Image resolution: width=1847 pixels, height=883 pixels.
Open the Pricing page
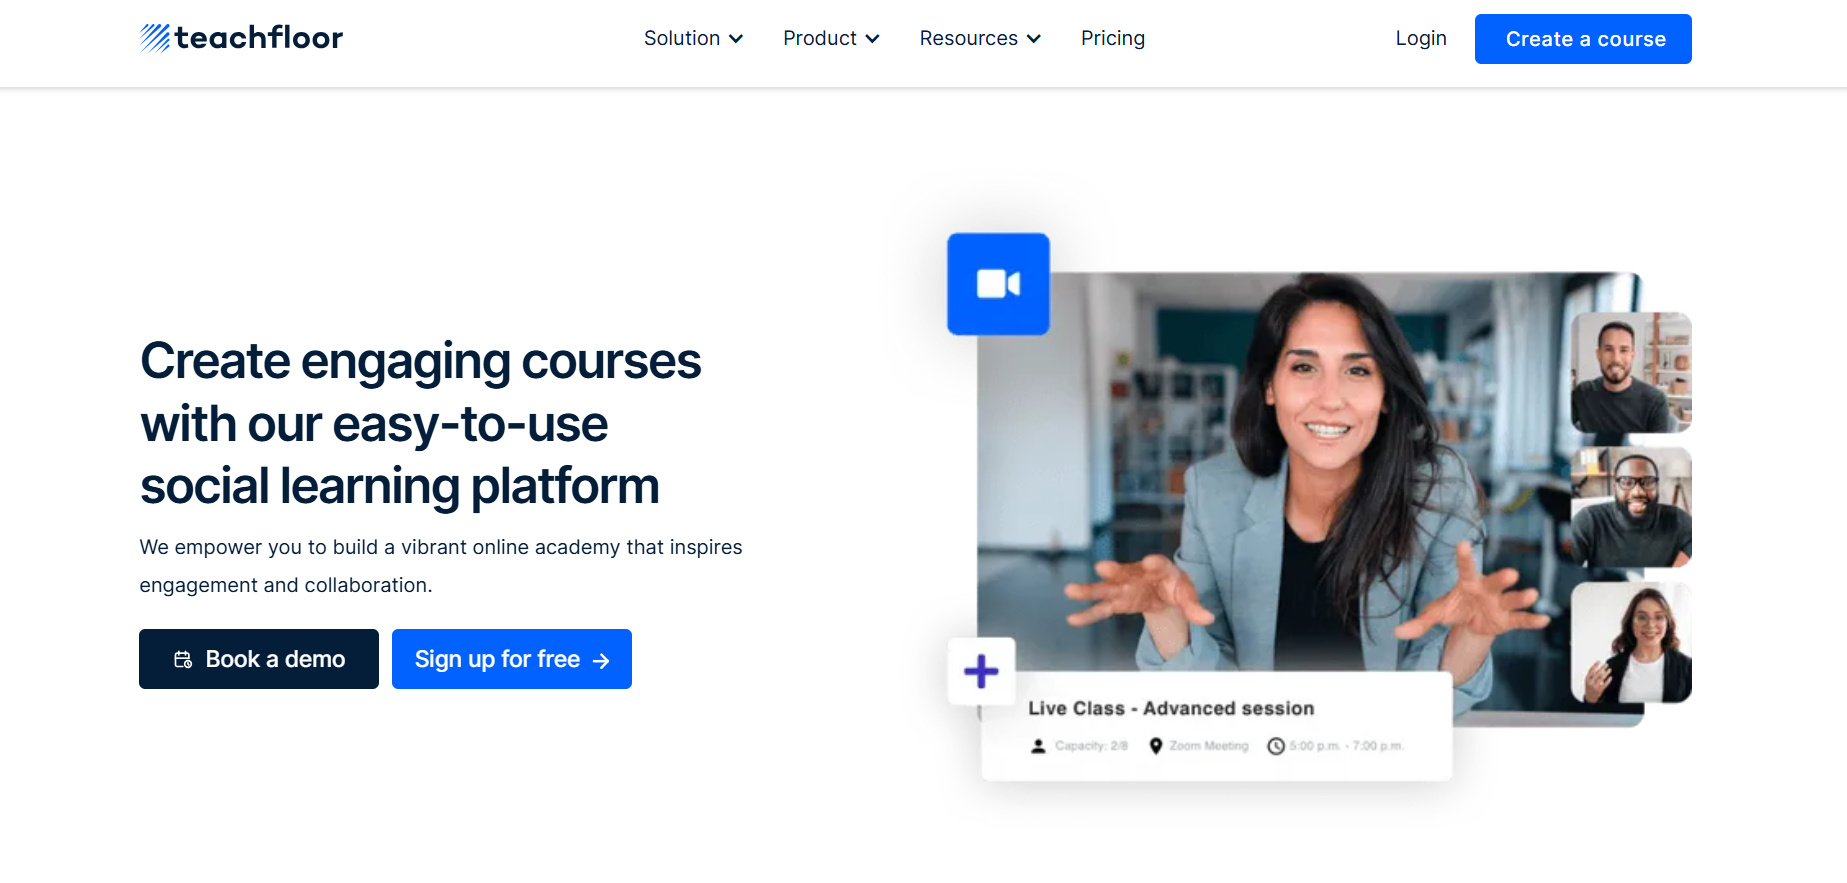click(1113, 38)
